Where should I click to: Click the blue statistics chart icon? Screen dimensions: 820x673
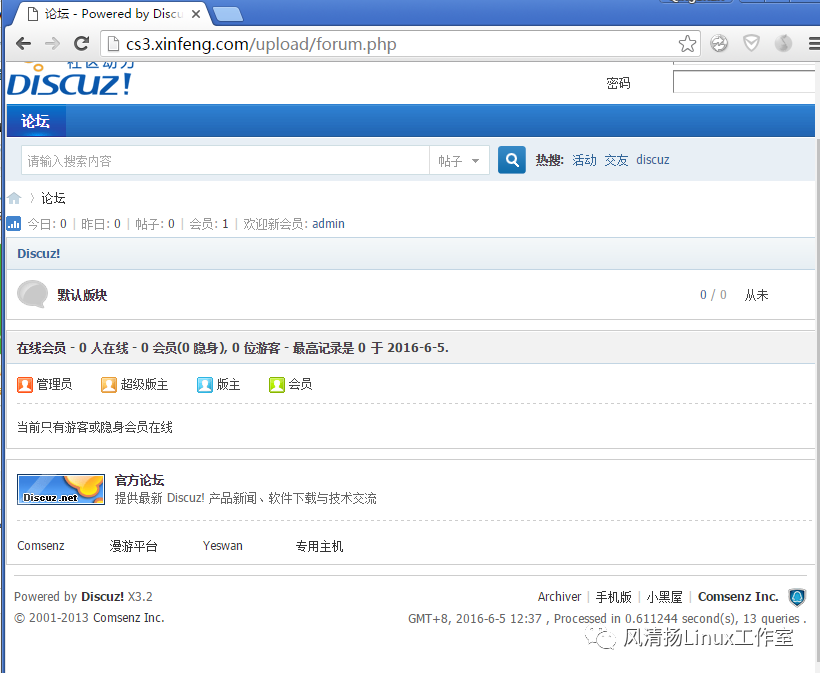pos(14,224)
